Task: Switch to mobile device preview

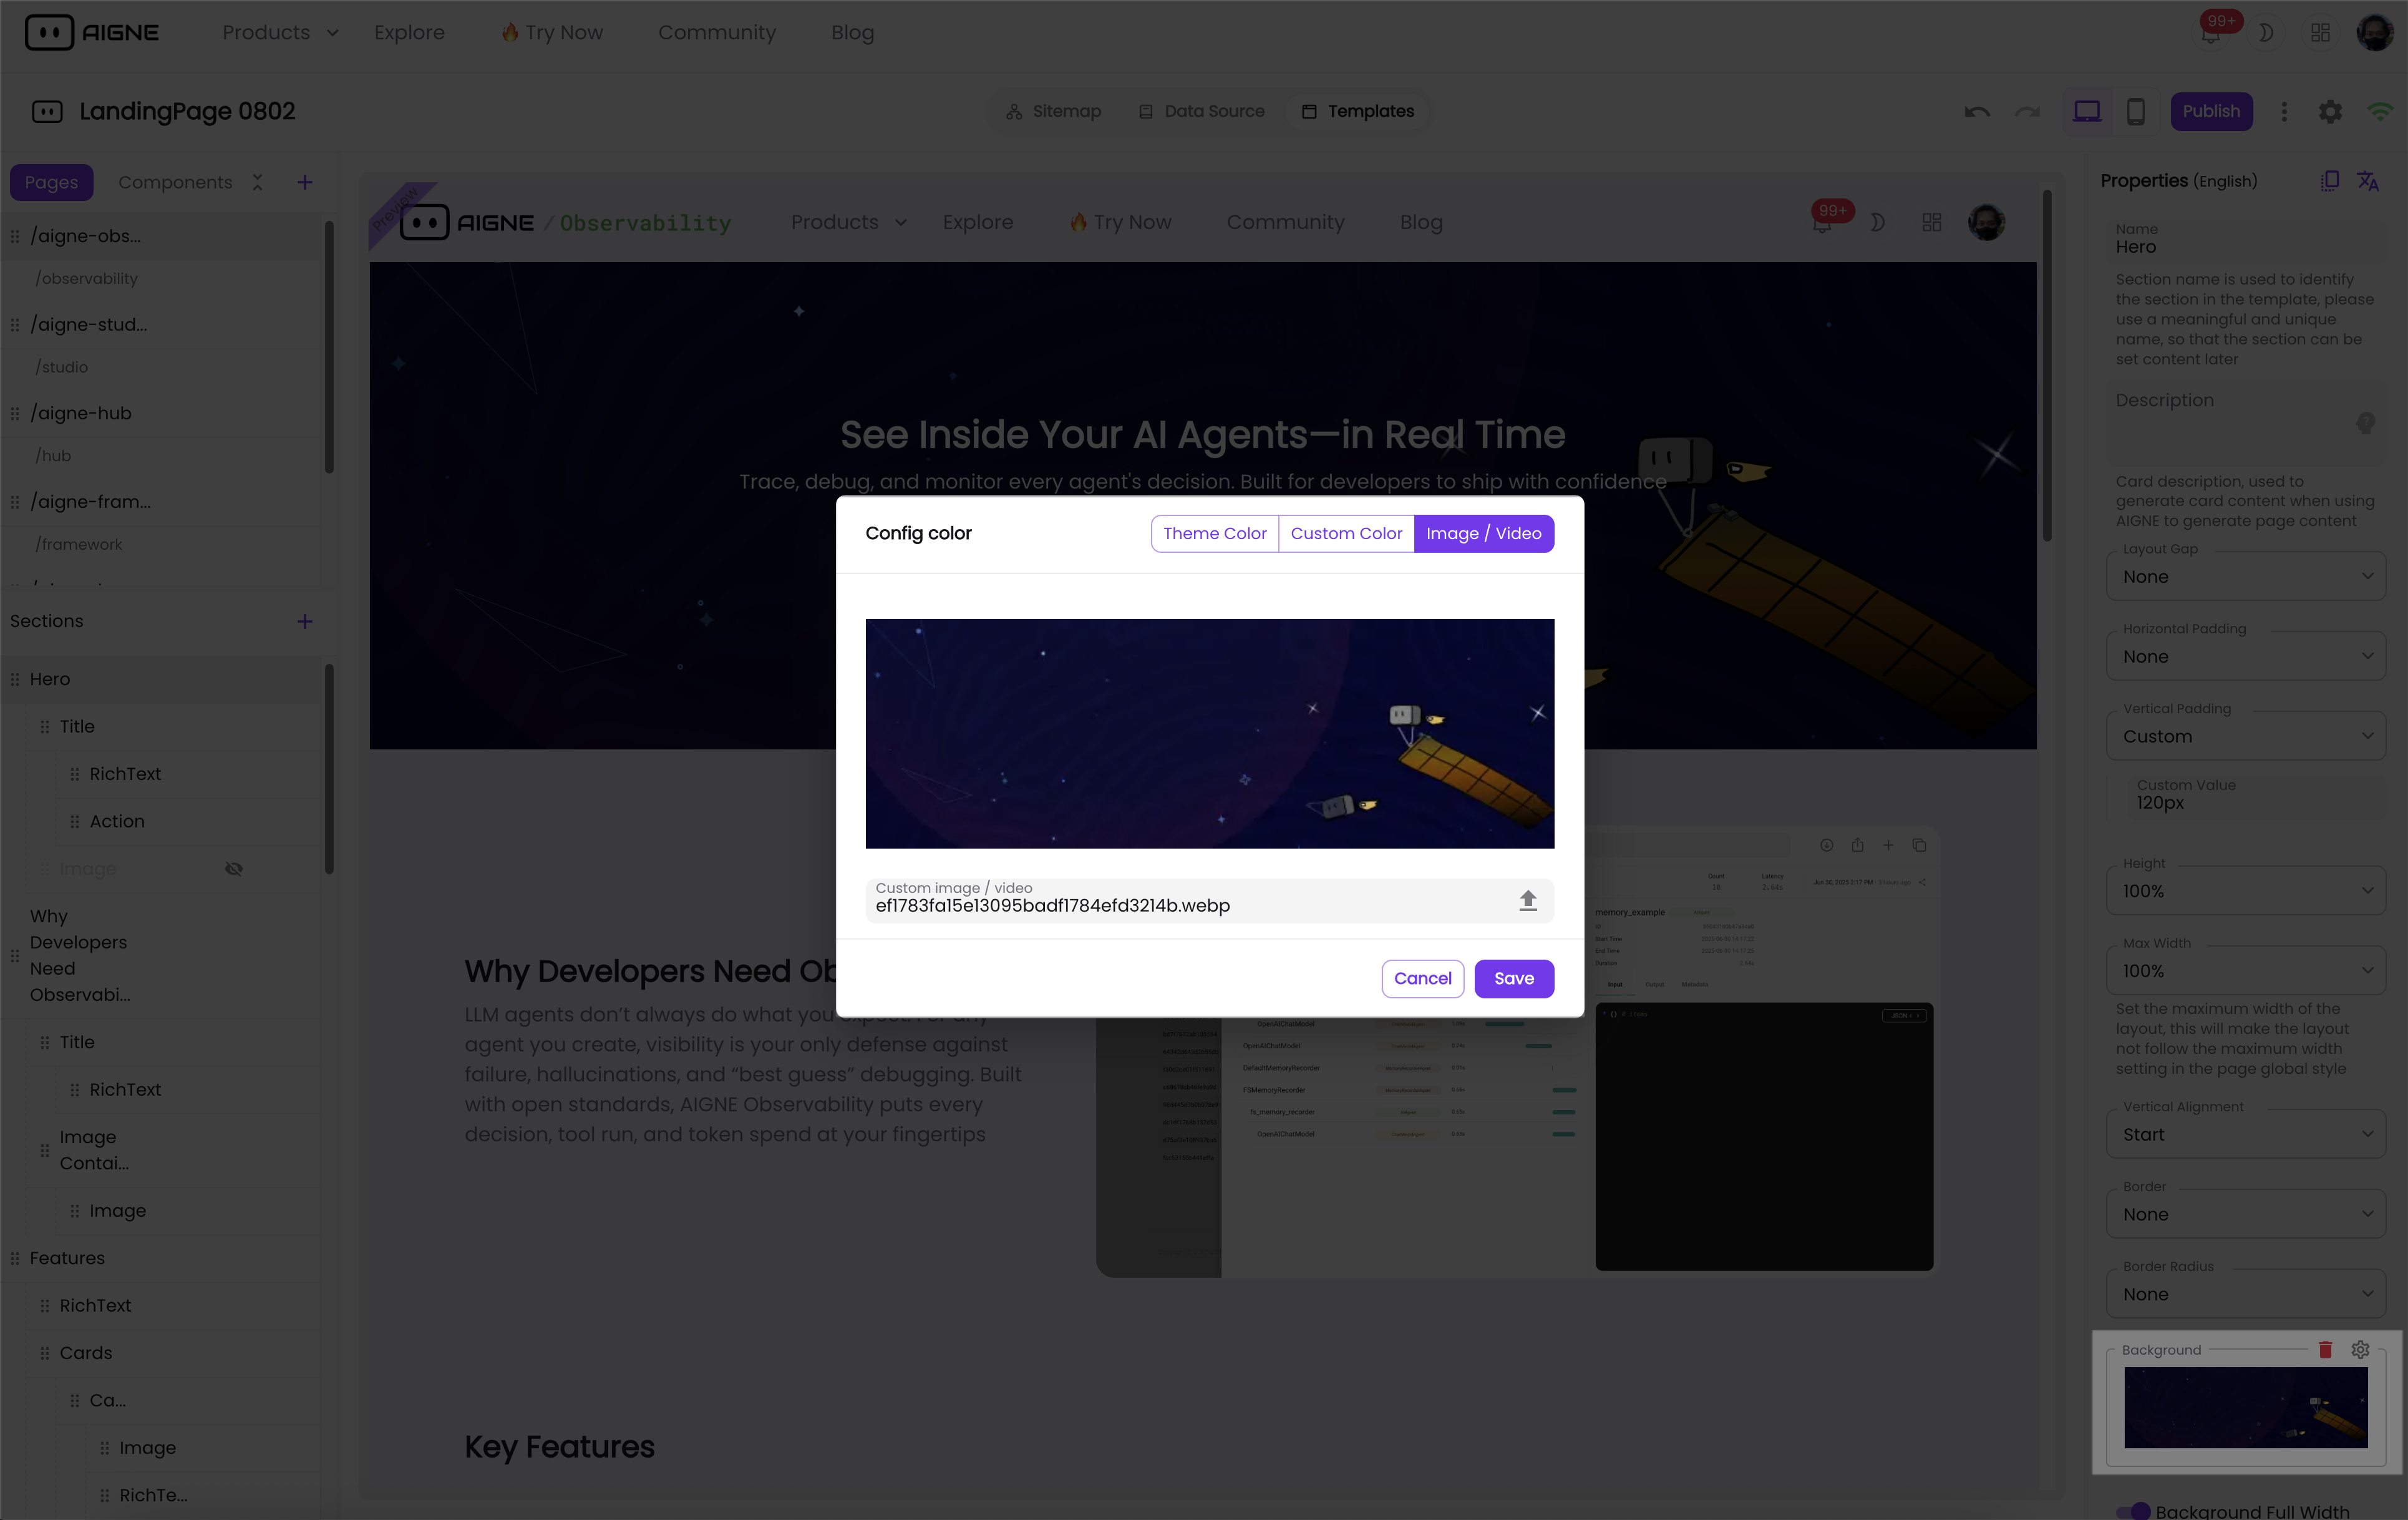Action: (x=2135, y=111)
